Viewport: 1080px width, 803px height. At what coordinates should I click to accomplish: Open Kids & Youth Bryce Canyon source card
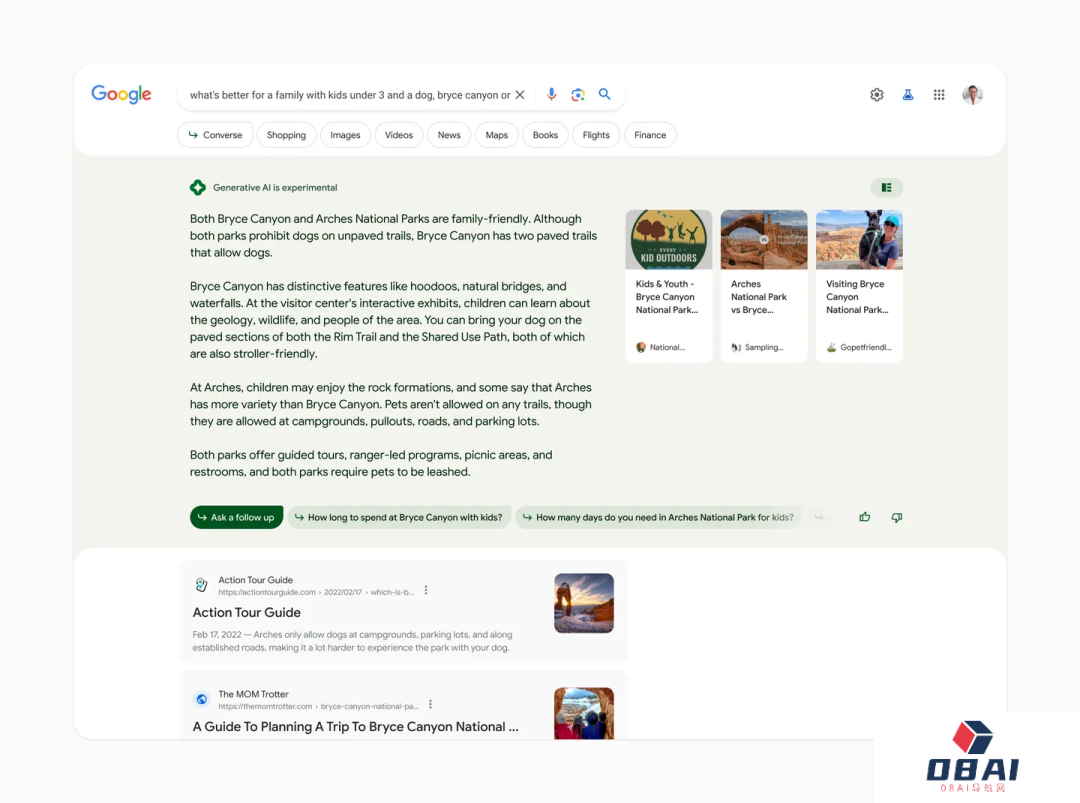pyautogui.click(x=668, y=286)
